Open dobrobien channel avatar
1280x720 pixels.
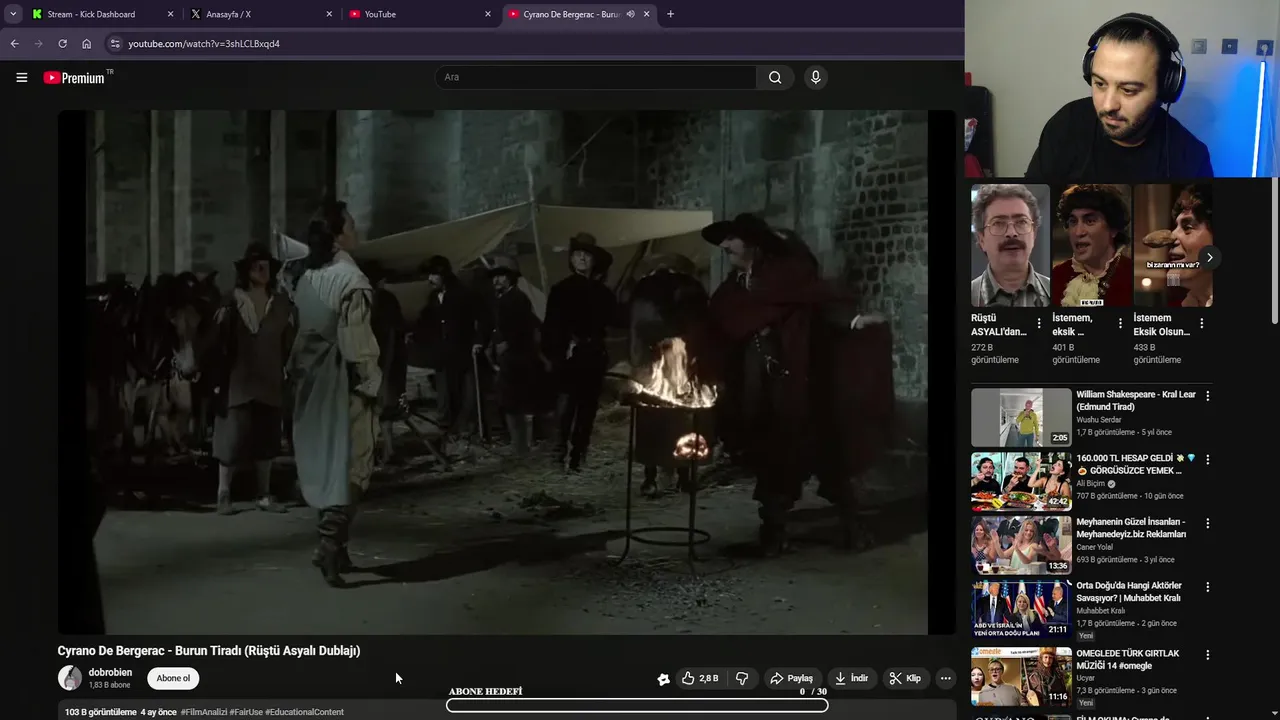(x=70, y=678)
